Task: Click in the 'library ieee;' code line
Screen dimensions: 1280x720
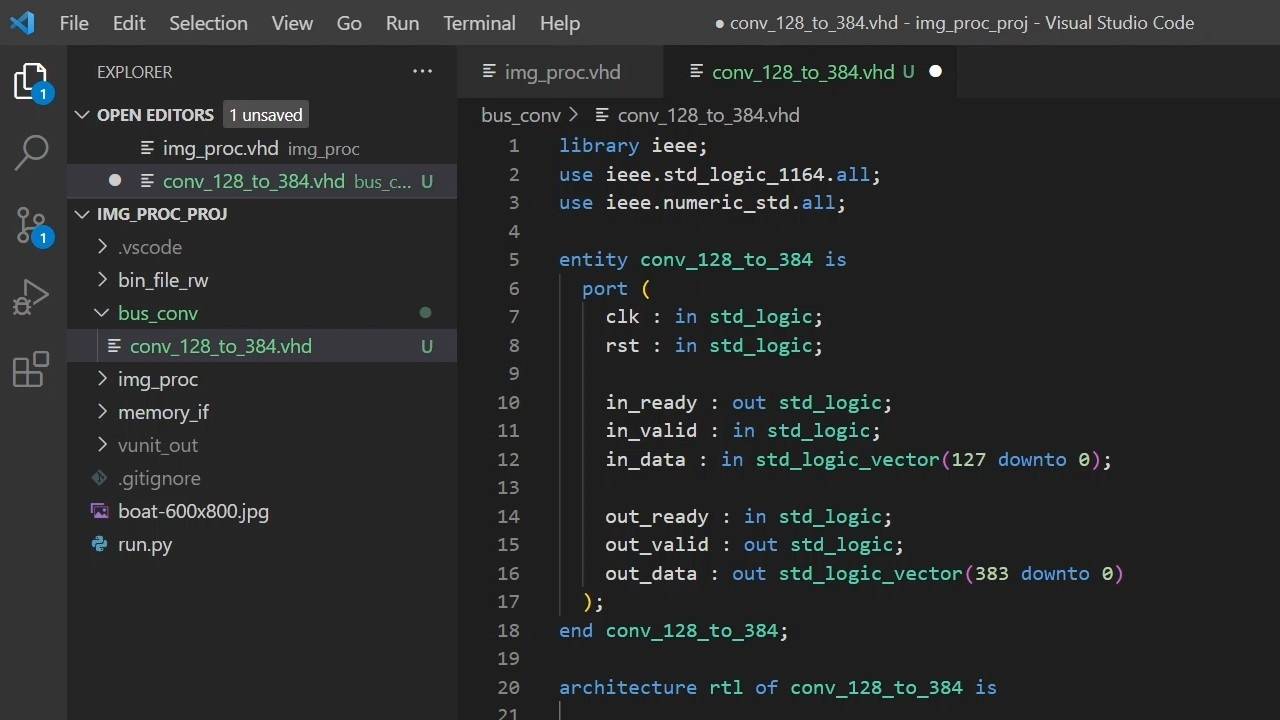Action: tap(633, 146)
